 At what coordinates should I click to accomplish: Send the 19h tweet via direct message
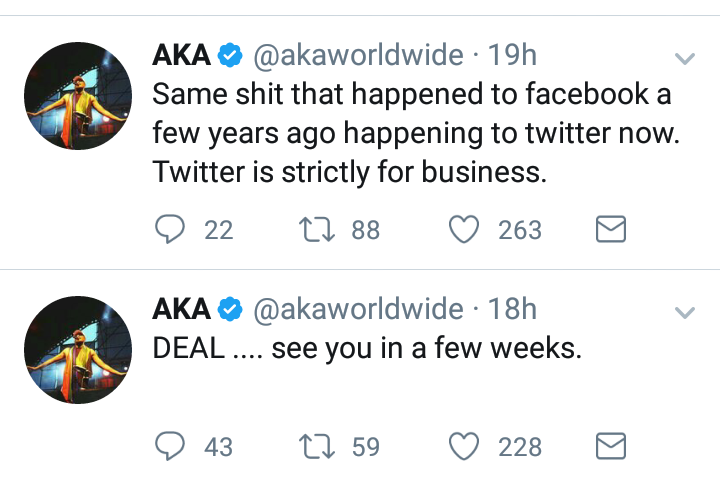[610, 230]
